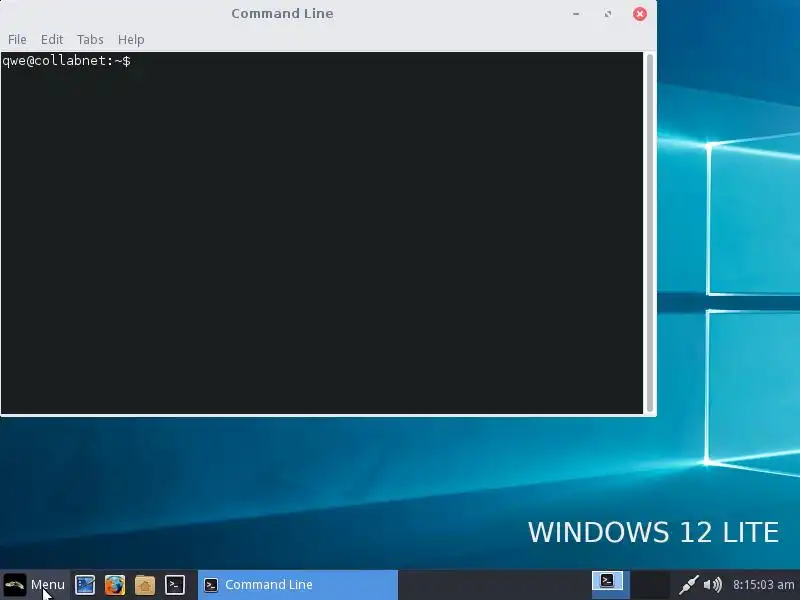Launch terminal from the taskbar quick launcher
Image resolution: width=800 pixels, height=600 pixels.
coord(174,585)
